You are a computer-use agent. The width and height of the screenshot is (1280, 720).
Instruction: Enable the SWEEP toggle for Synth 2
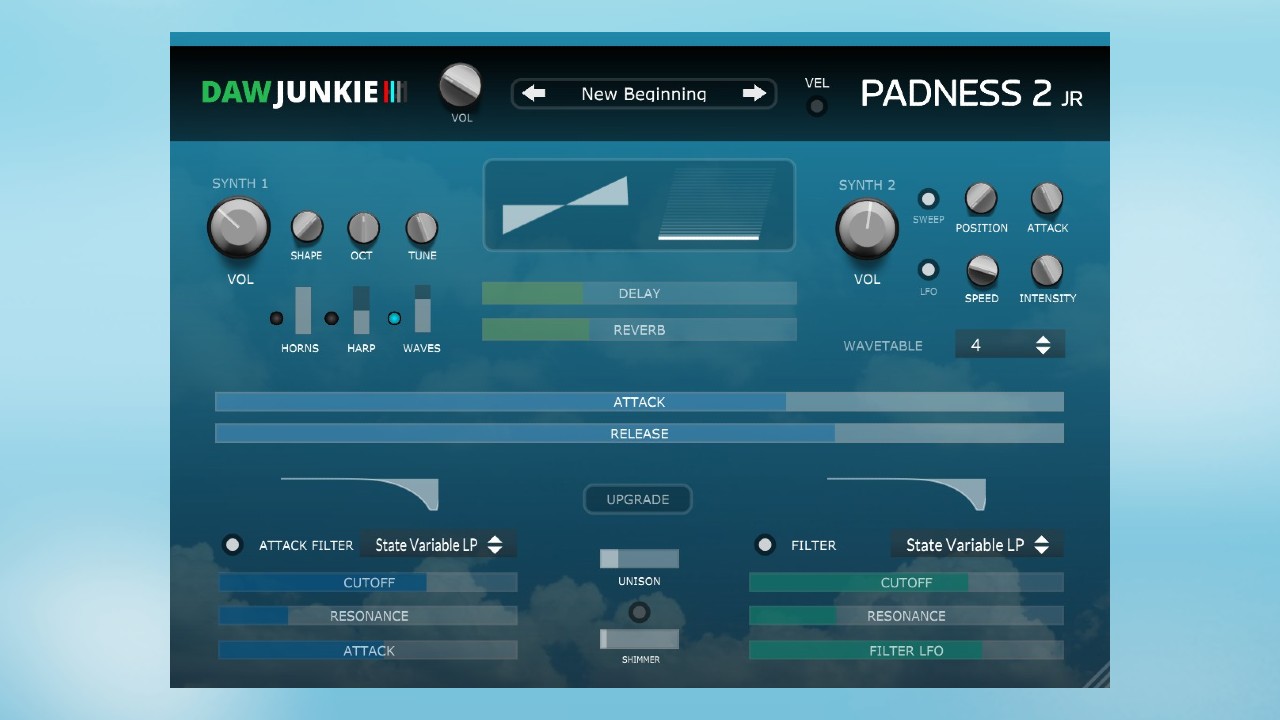tap(928, 198)
